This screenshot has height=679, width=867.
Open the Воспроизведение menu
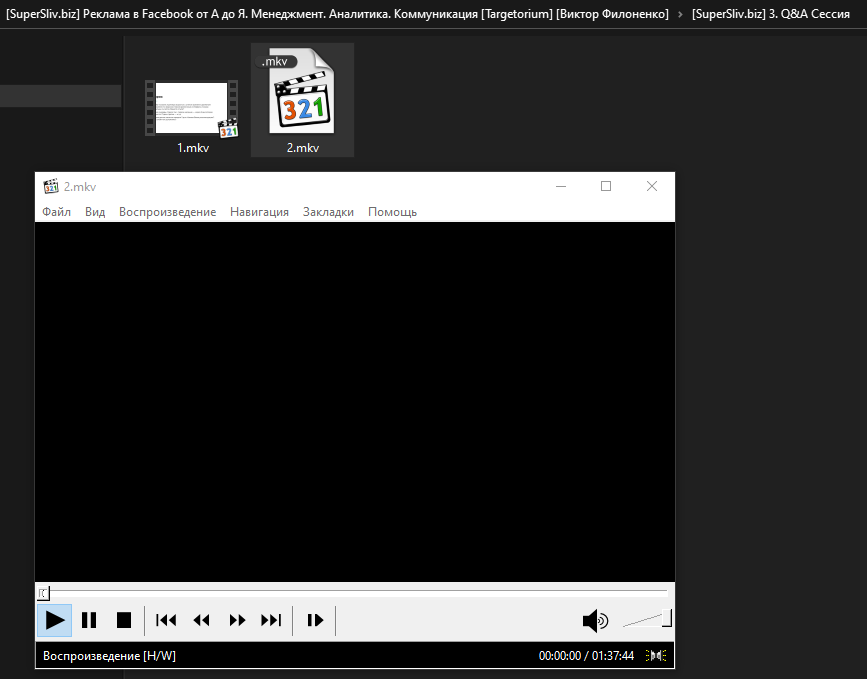pyautogui.click(x=167, y=212)
